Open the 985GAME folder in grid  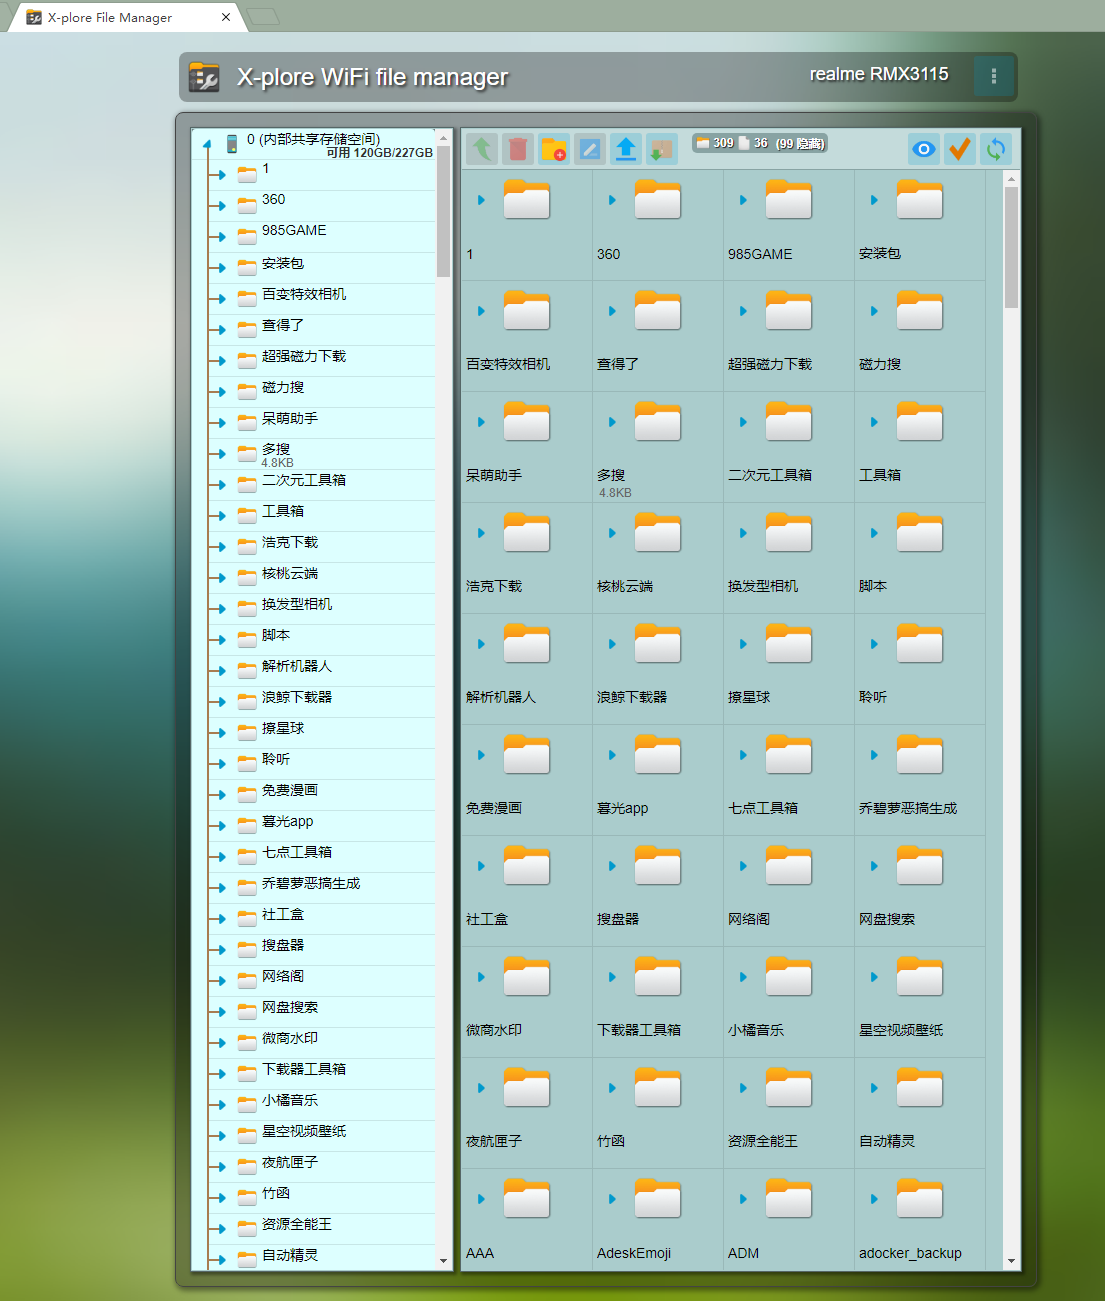click(x=788, y=200)
